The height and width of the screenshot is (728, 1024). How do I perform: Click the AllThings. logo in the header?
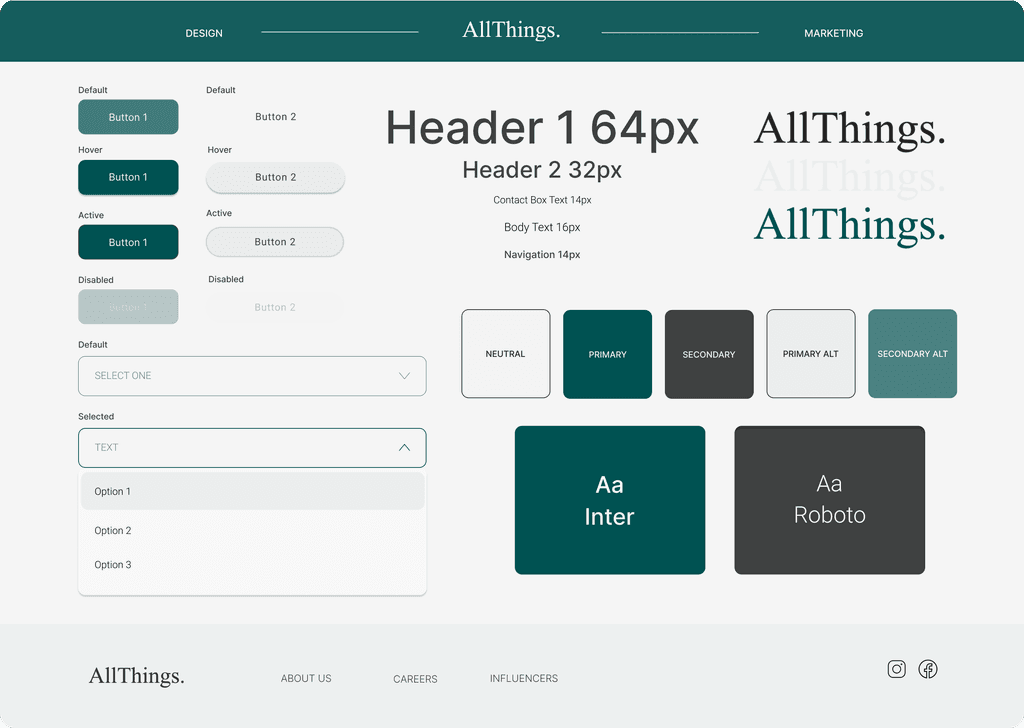click(x=511, y=30)
